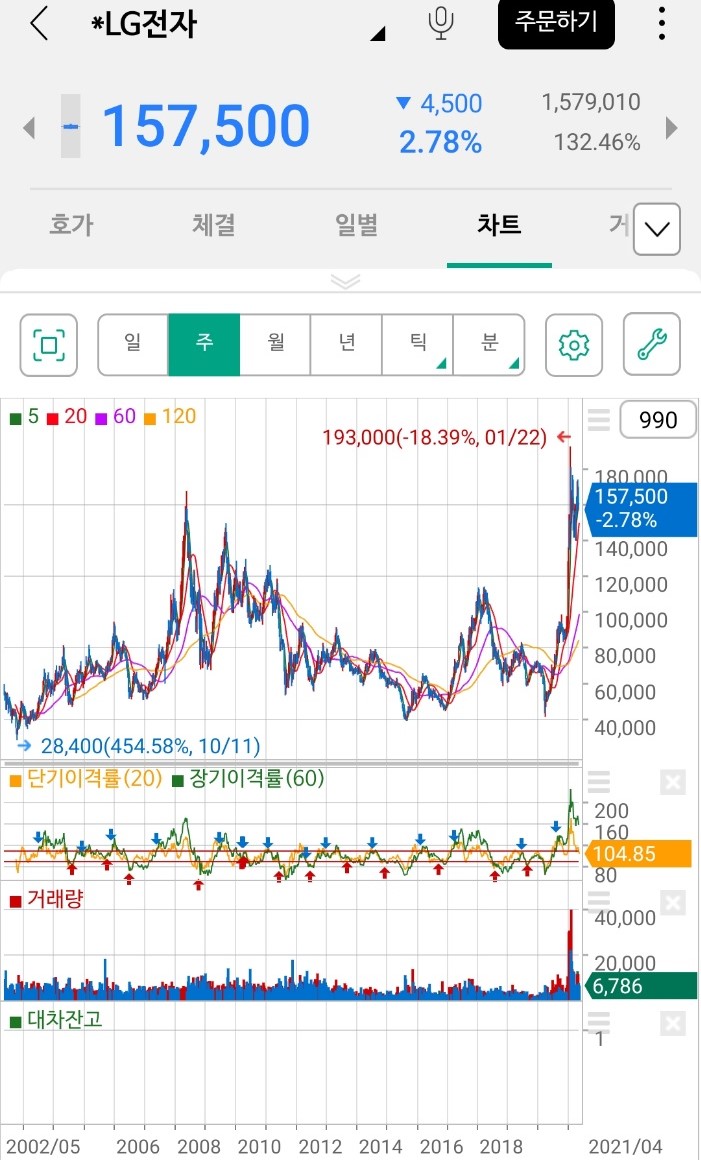Expand the tab list dropdown chevron
Viewport: 701px width, 1160px height.
(657, 229)
